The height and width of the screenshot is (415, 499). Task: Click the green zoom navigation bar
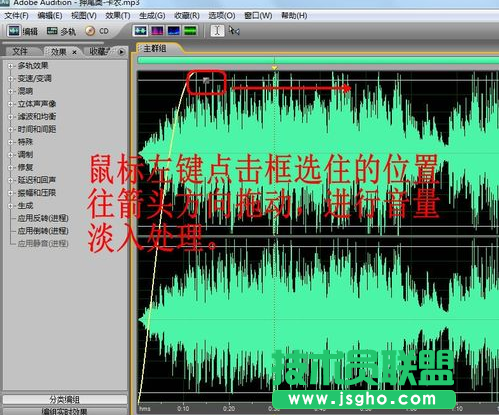coord(318,60)
